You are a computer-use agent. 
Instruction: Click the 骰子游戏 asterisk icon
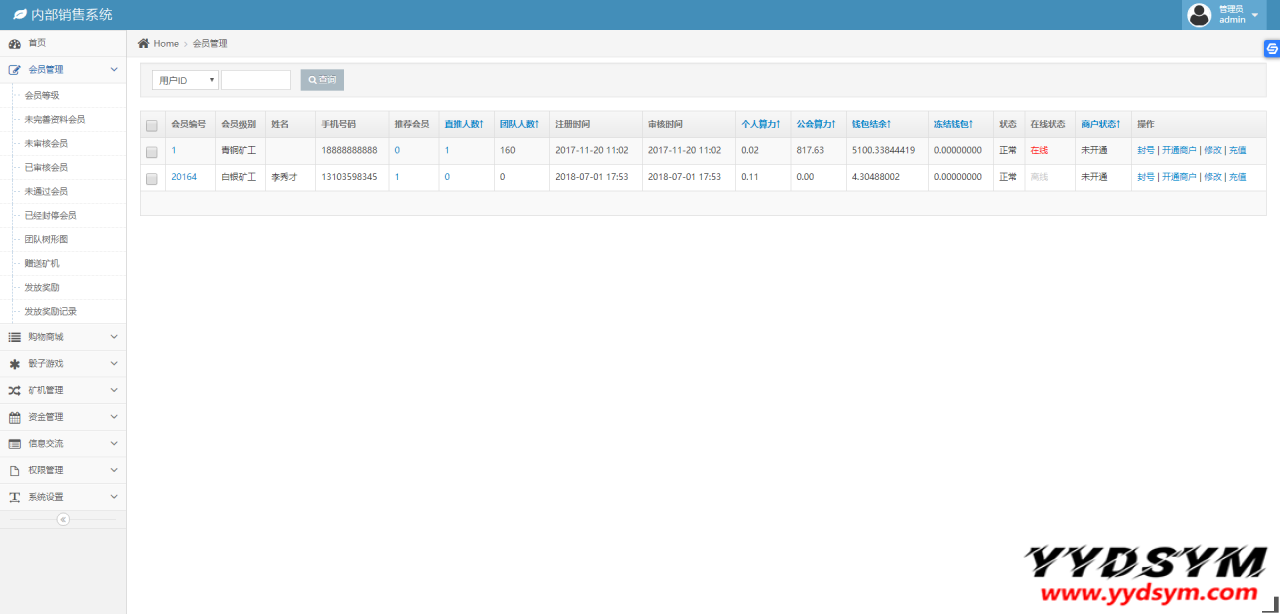tap(14, 364)
